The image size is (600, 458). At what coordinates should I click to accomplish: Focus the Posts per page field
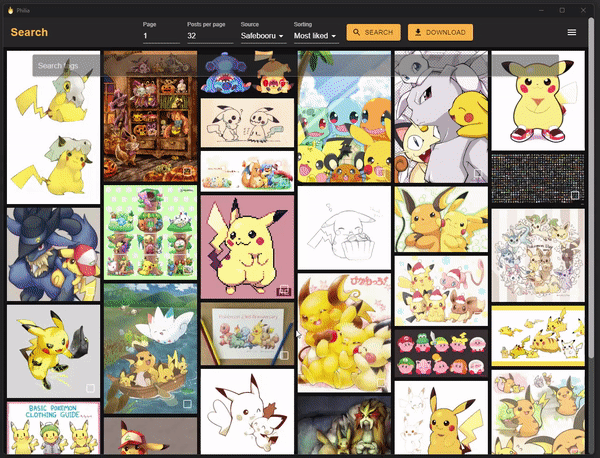[x=210, y=36]
